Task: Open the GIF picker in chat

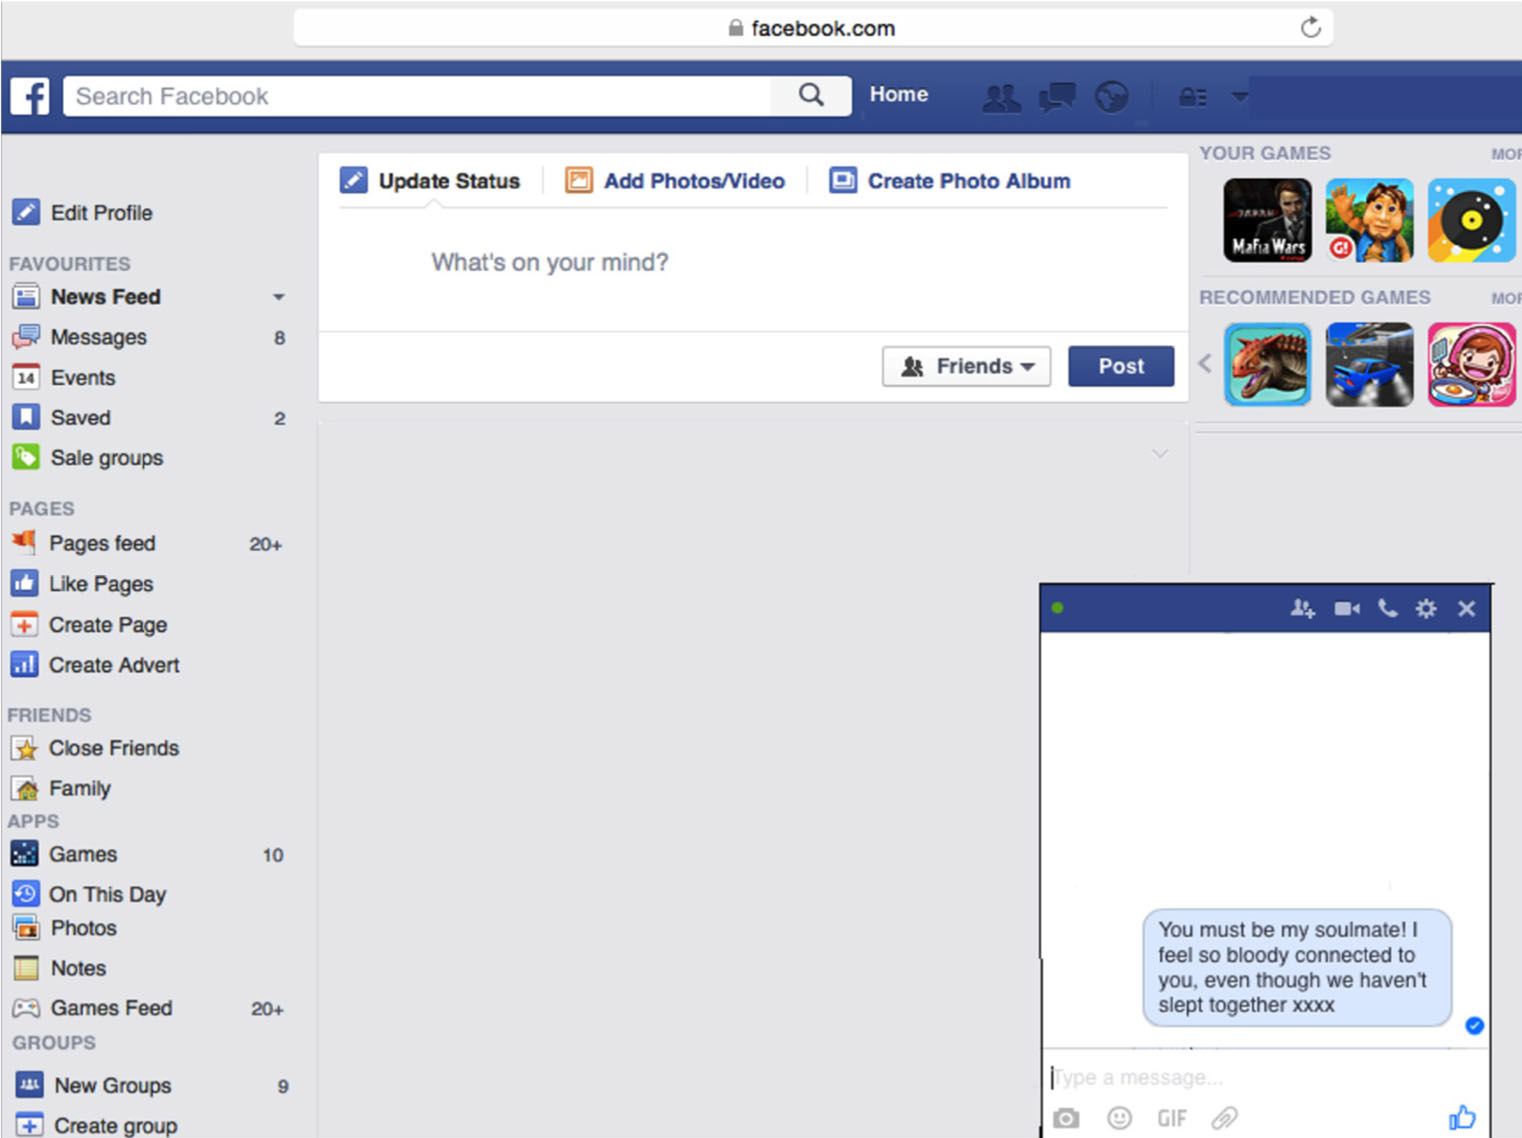Action: [1172, 1118]
